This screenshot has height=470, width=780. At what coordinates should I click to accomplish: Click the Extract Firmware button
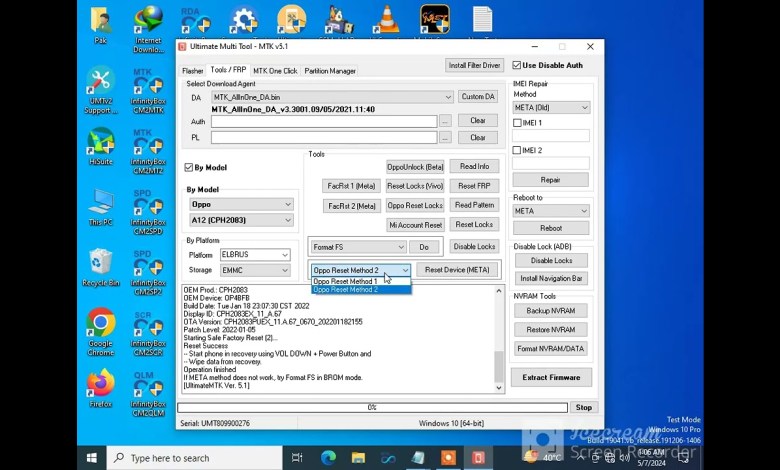point(551,377)
